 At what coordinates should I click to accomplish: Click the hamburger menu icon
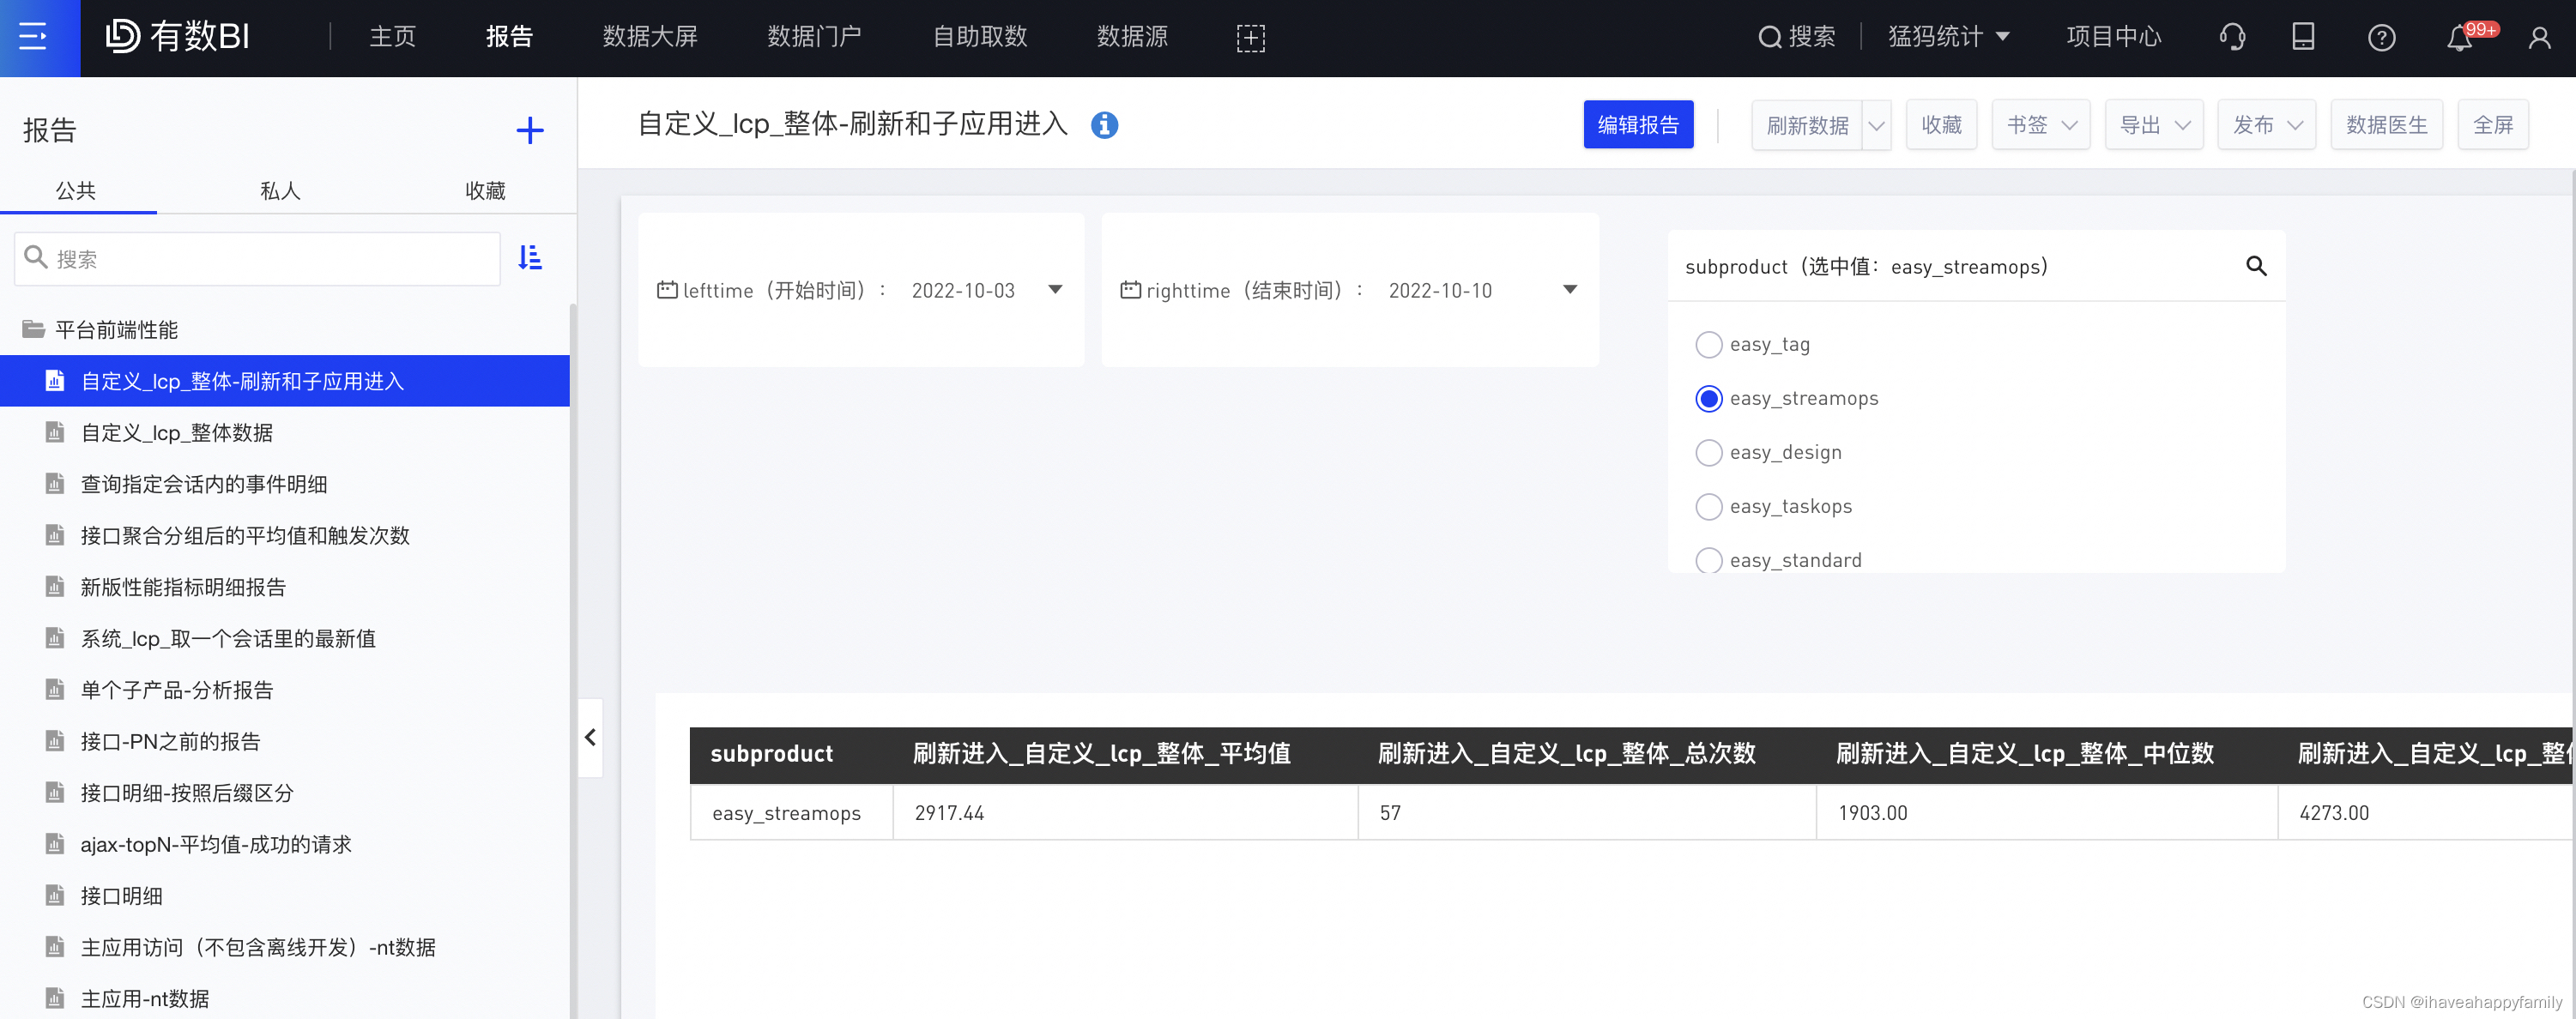(x=33, y=37)
